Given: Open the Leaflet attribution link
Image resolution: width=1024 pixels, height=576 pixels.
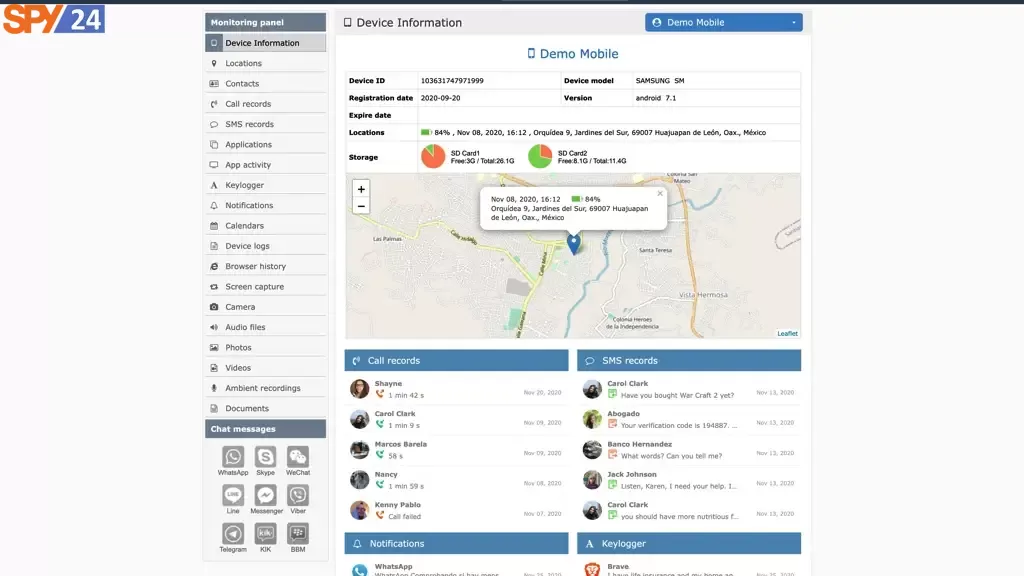Looking at the screenshot, I should pos(787,333).
